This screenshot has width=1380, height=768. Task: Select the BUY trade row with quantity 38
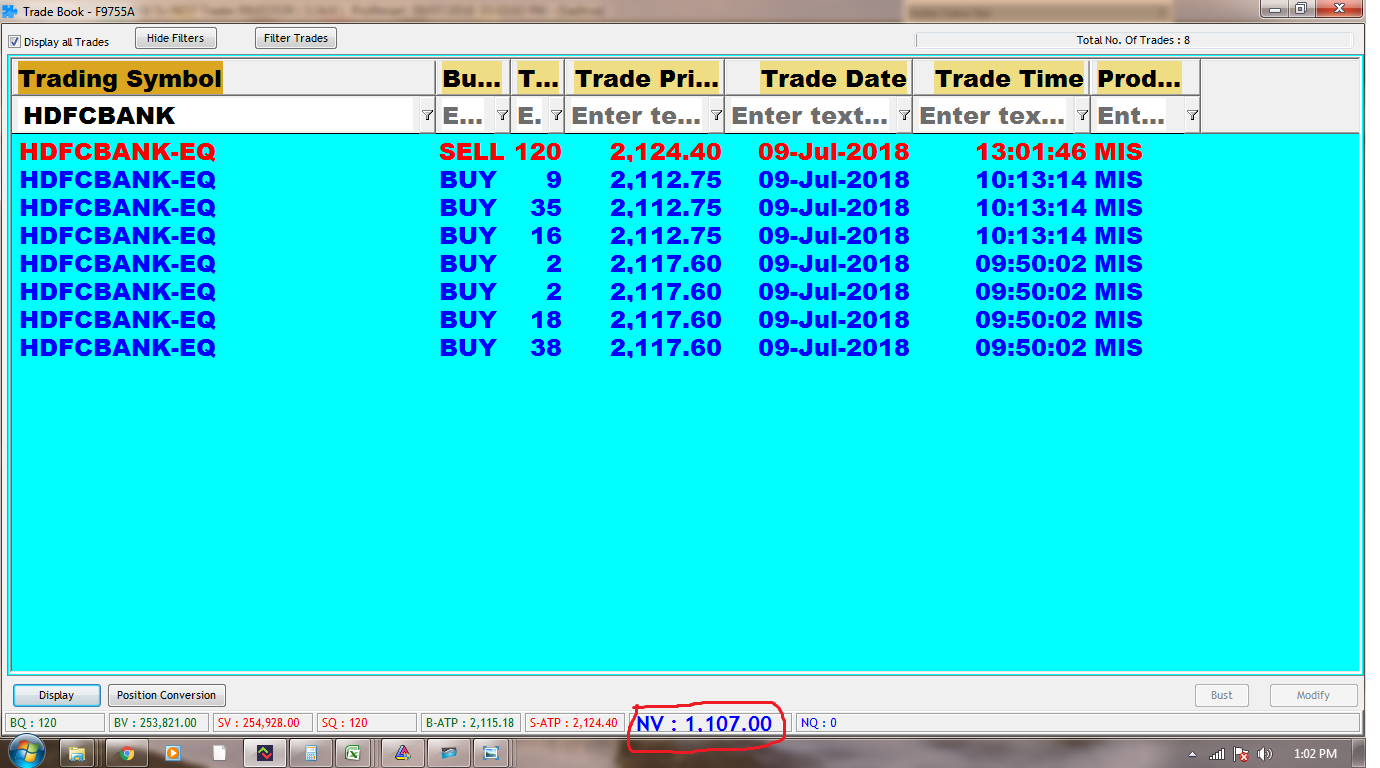(x=685, y=348)
